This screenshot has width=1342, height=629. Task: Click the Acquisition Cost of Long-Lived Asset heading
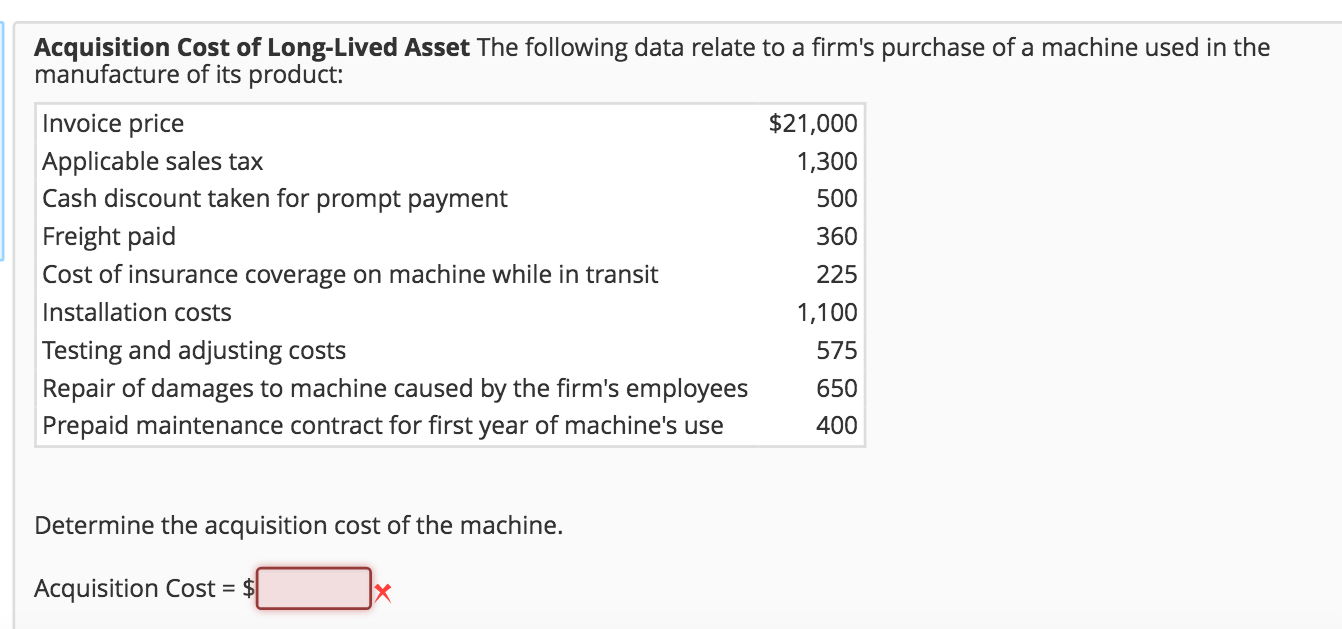coord(250,46)
